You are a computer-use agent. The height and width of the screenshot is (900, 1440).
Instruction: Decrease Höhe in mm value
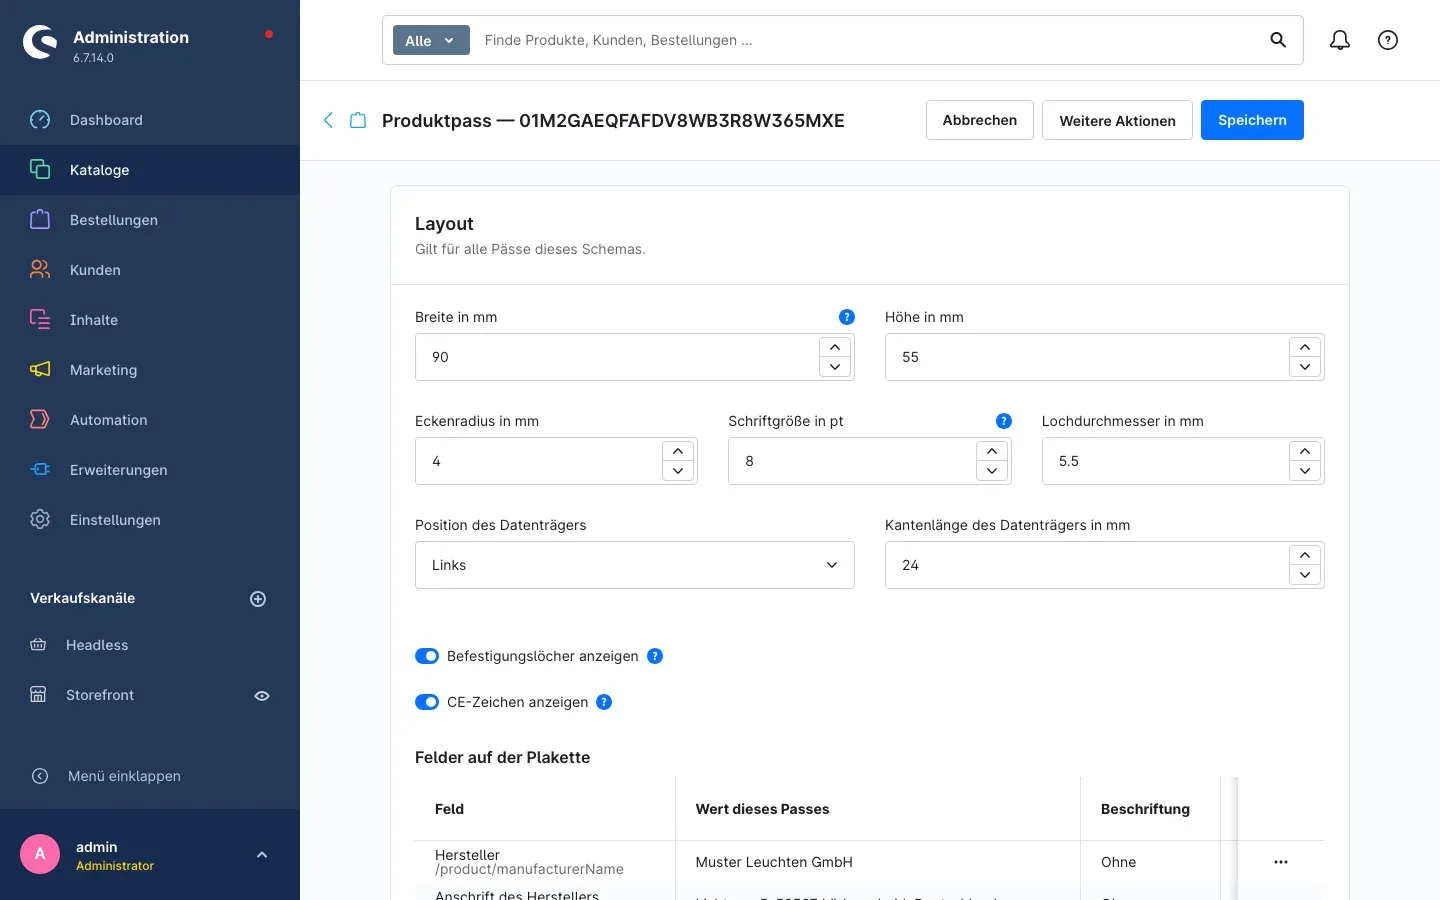(x=1305, y=367)
